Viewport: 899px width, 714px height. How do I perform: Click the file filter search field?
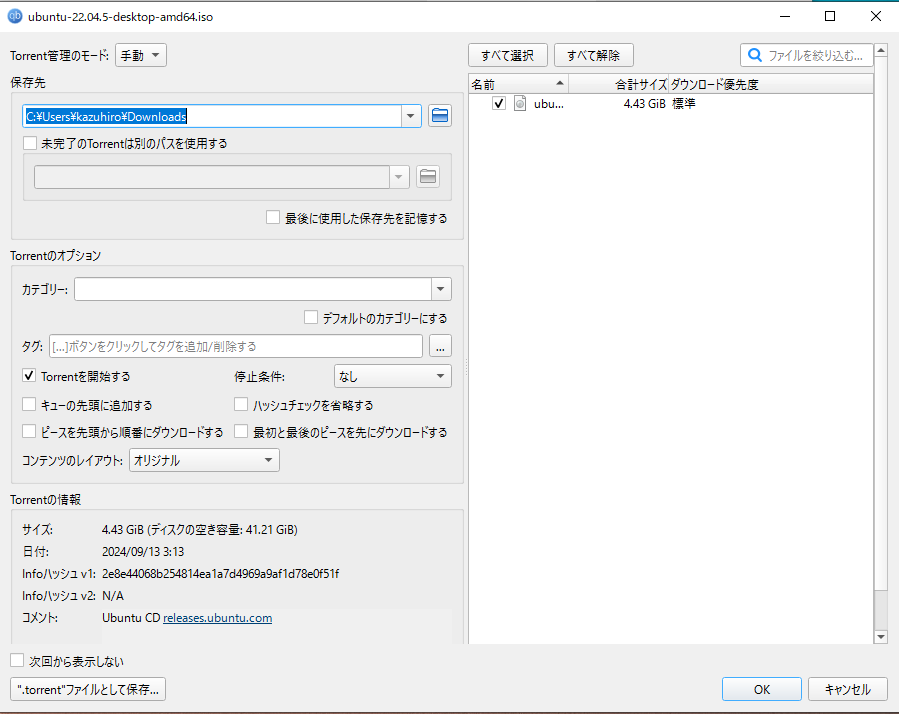[x=812, y=55]
